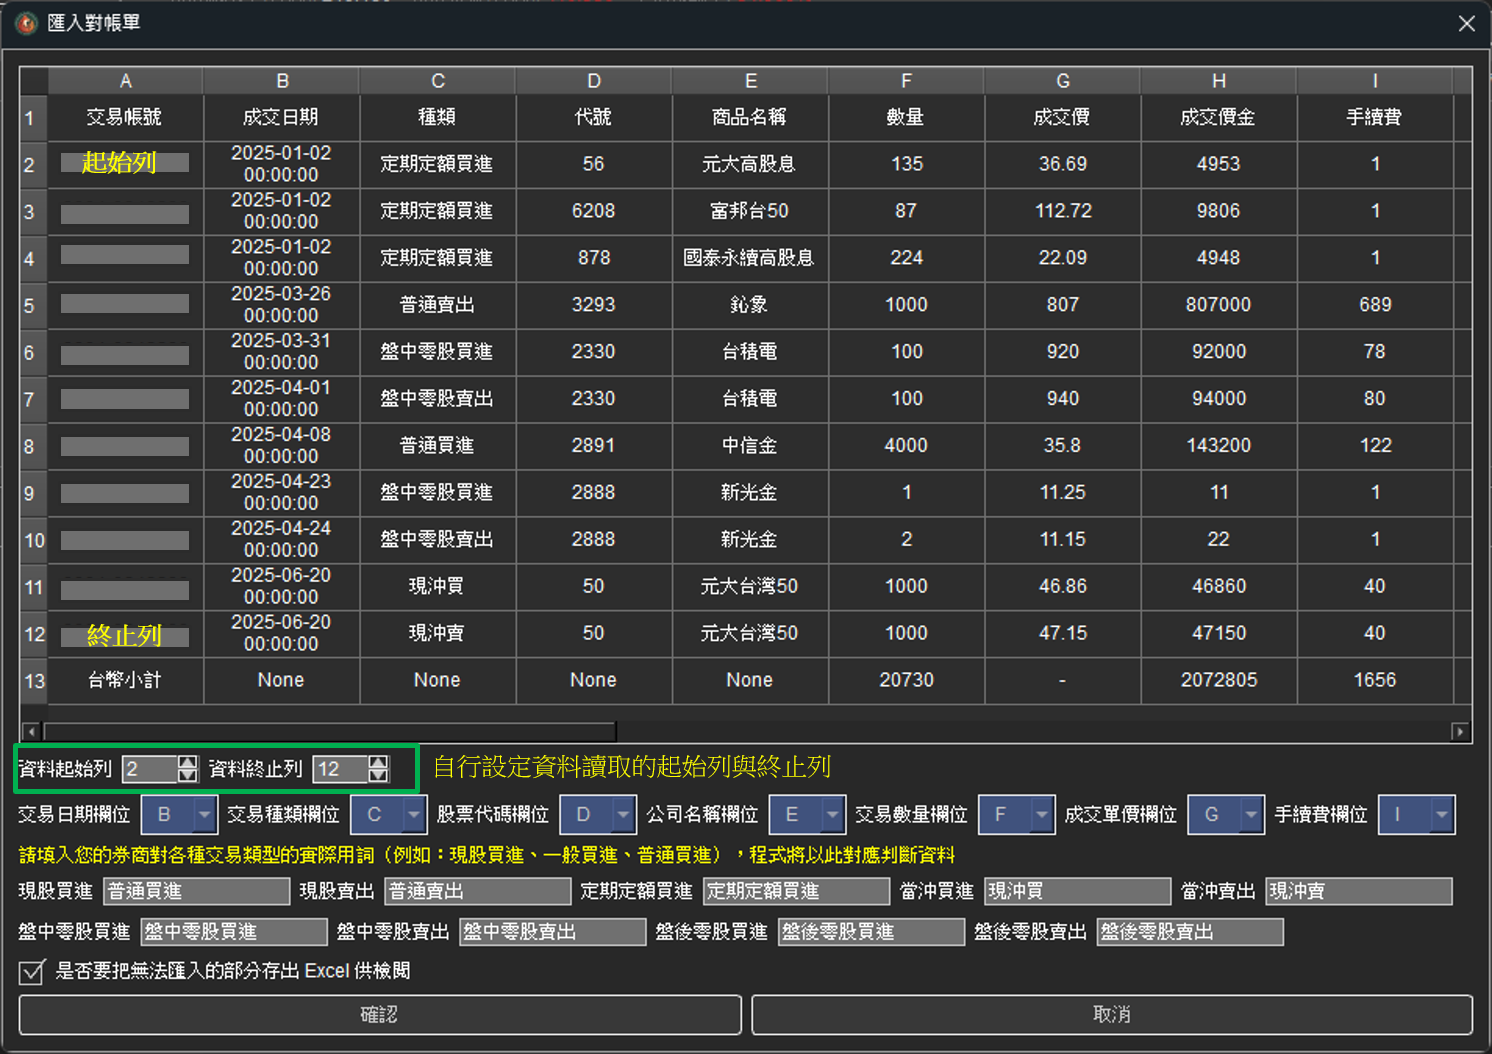1492x1054 pixels.
Task: Increase 資料終止列 value with up arrow
Action: coord(378,762)
